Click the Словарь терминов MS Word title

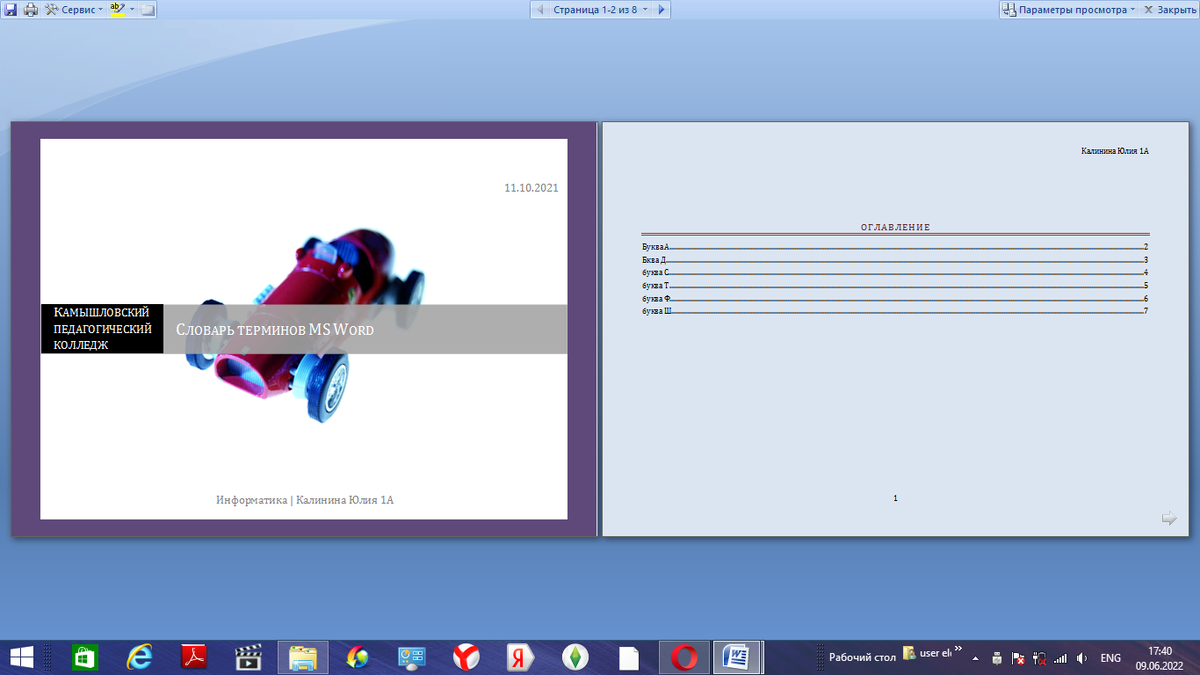click(x=275, y=329)
